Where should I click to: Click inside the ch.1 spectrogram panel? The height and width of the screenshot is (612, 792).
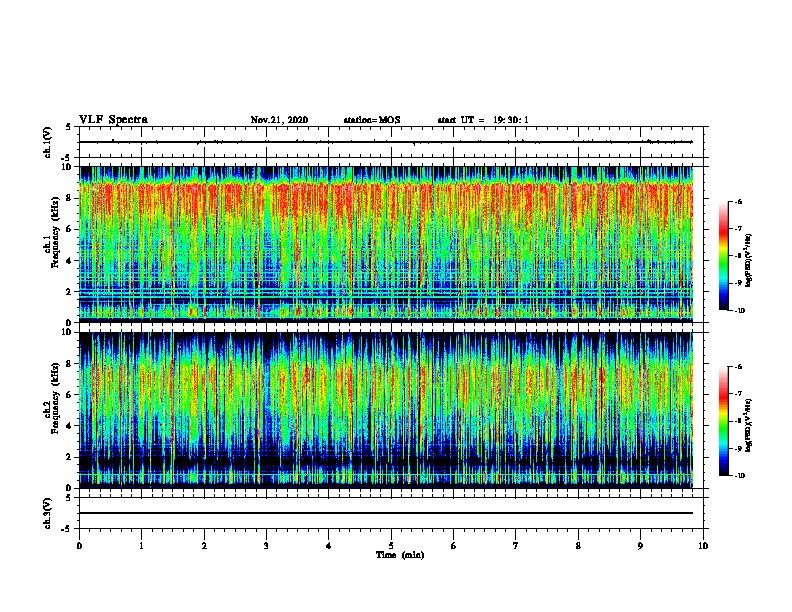(x=385, y=244)
